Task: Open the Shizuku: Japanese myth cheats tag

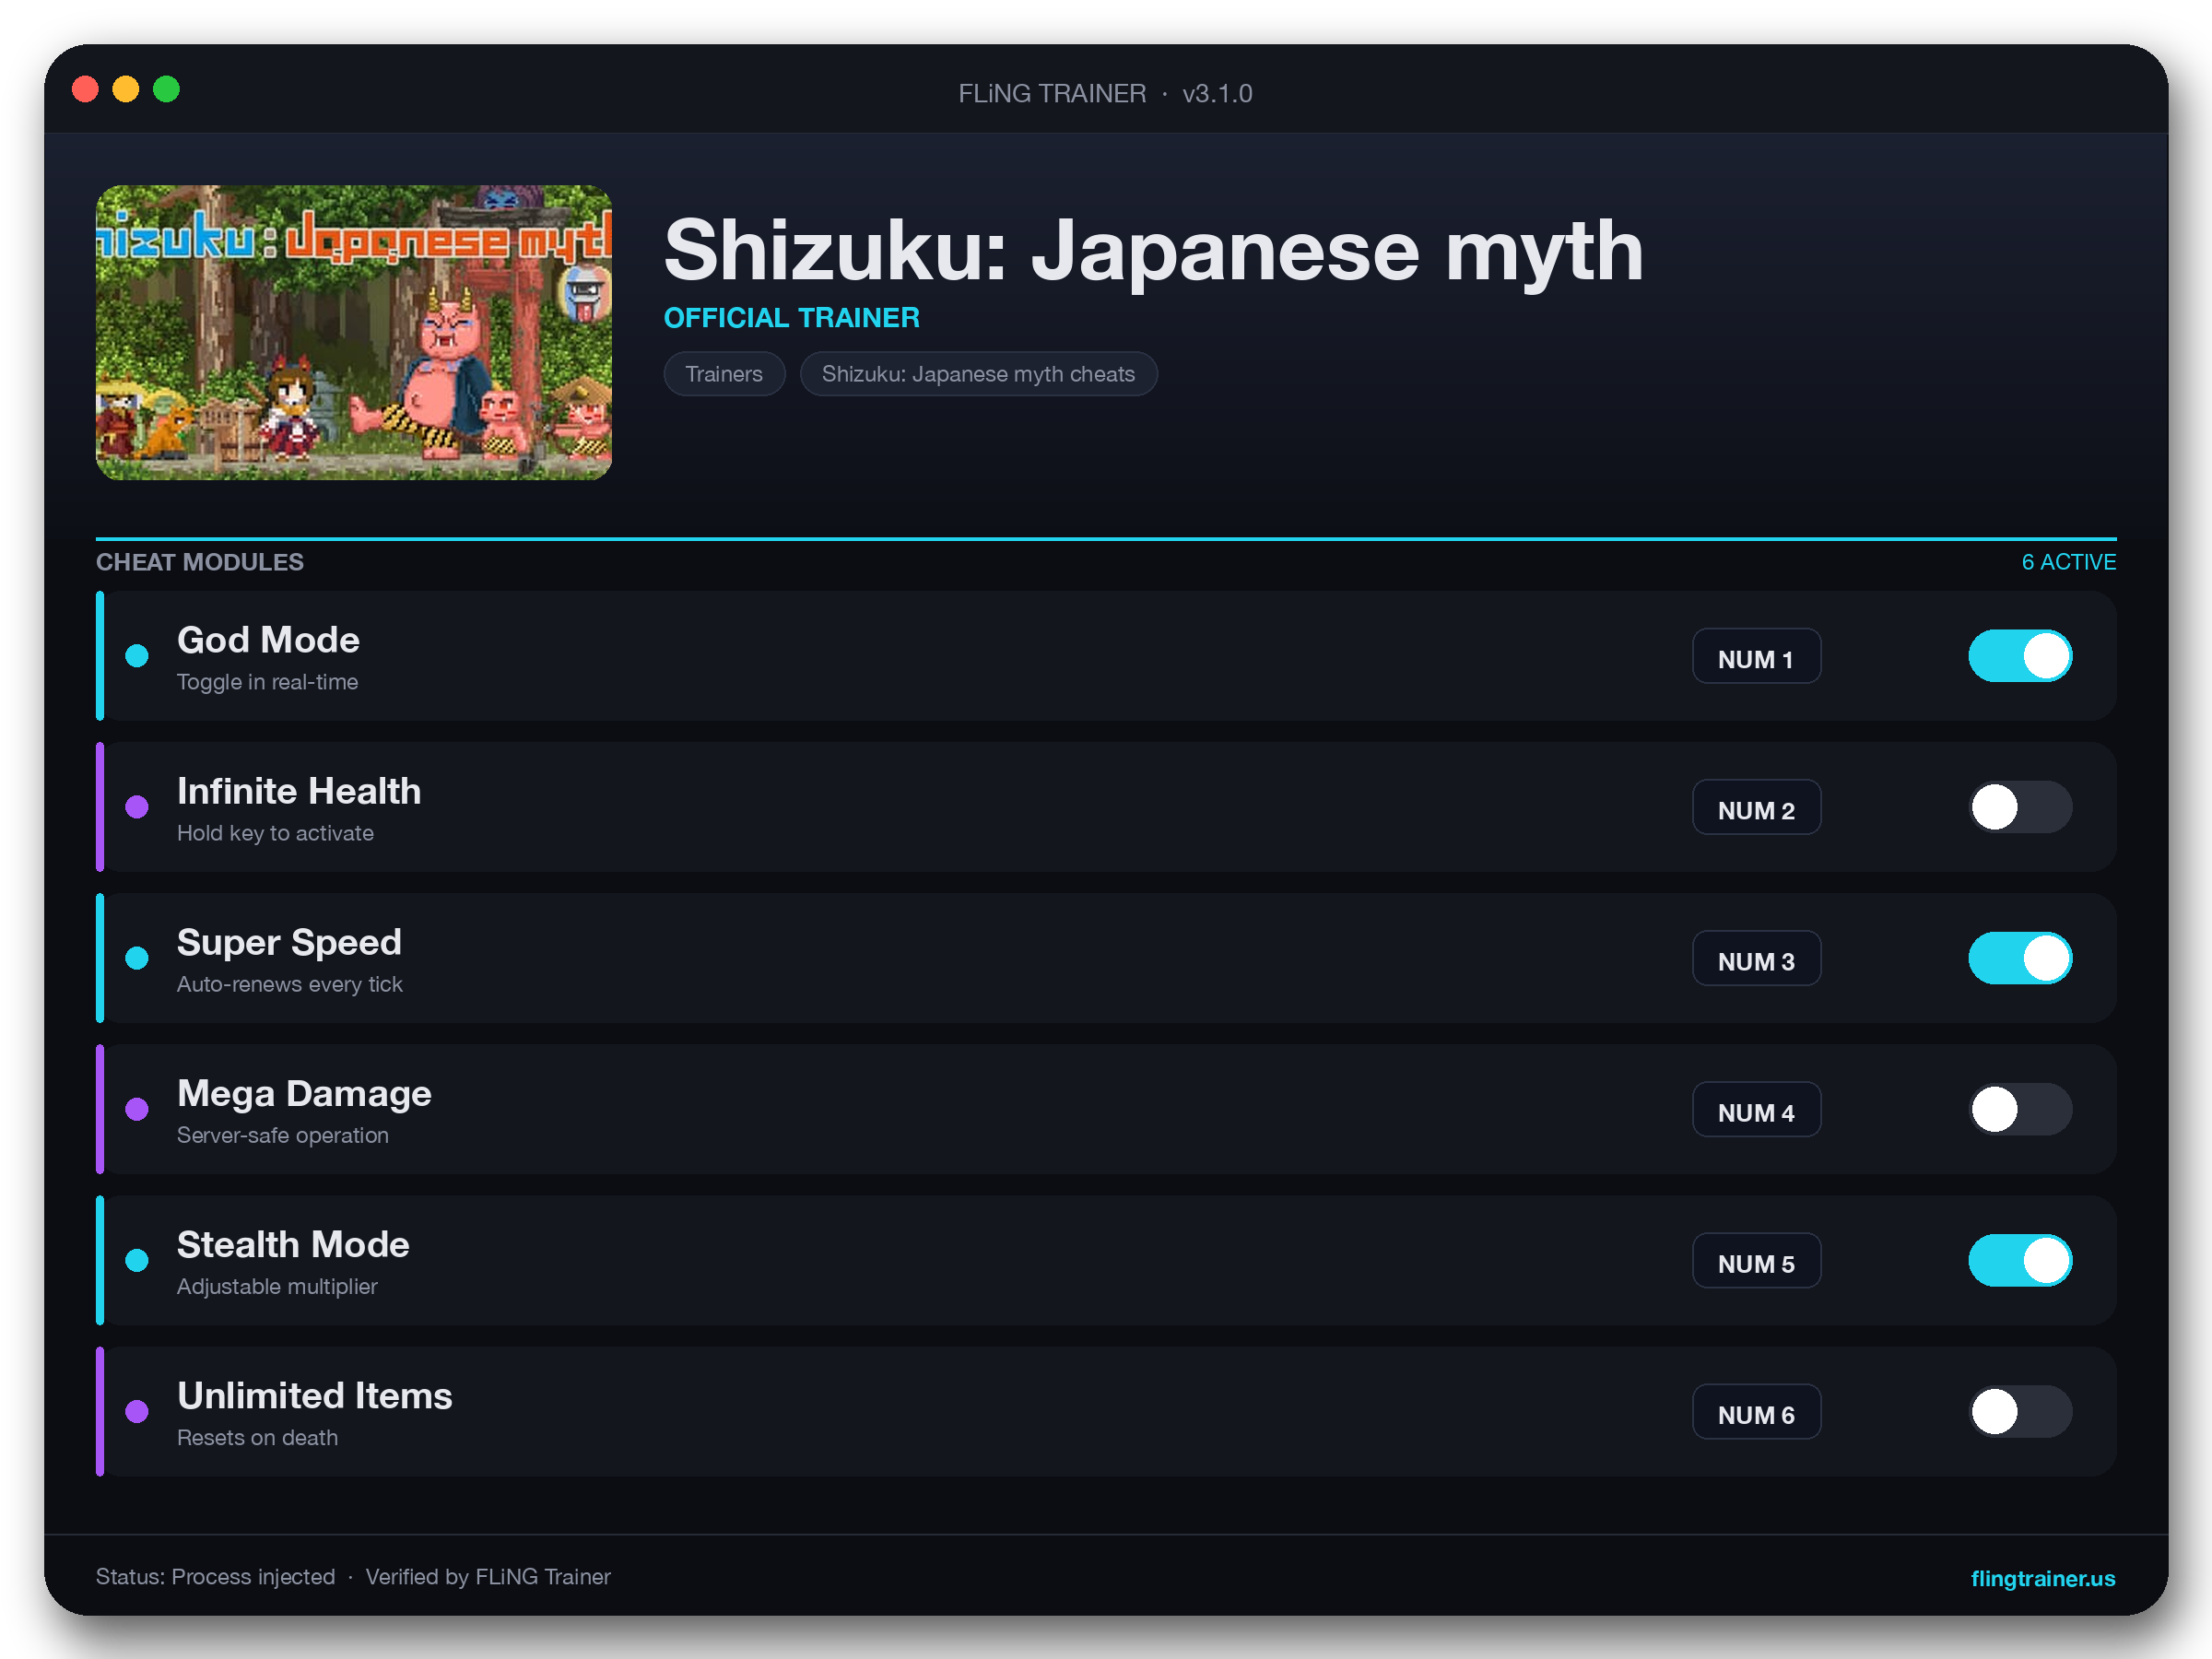Action: point(978,374)
